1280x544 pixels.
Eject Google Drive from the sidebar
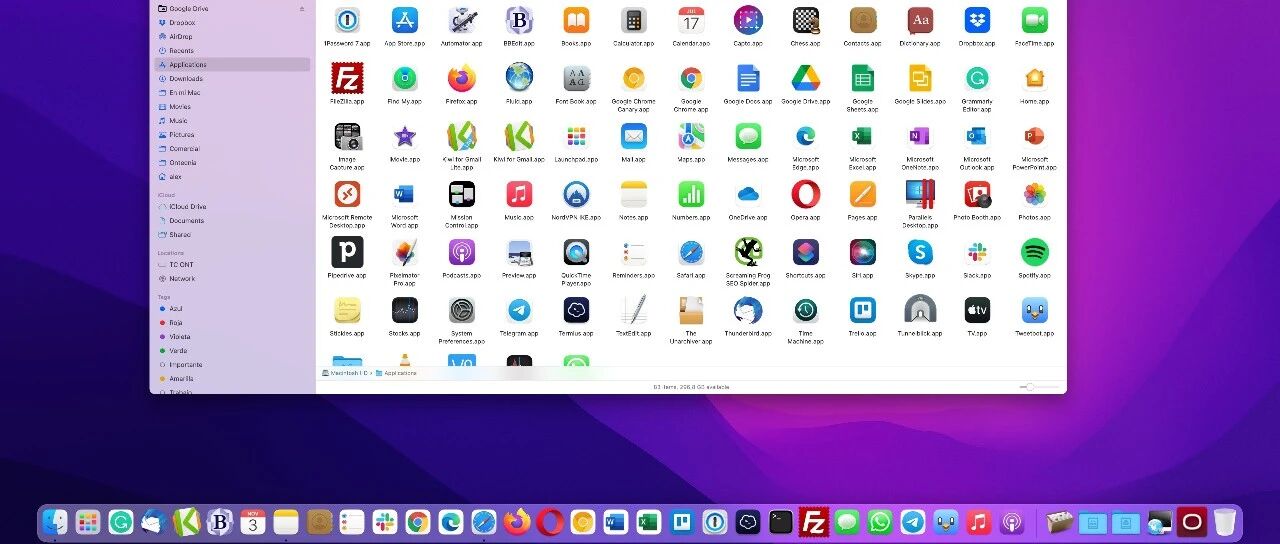click(302, 8)
